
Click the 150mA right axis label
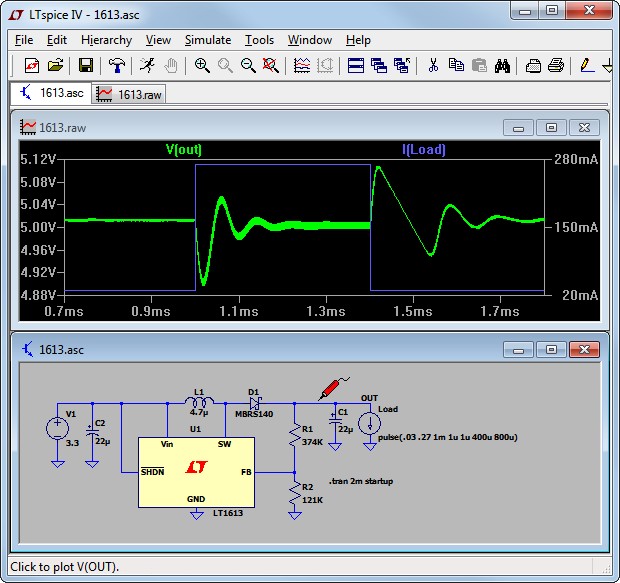(576, 227)
